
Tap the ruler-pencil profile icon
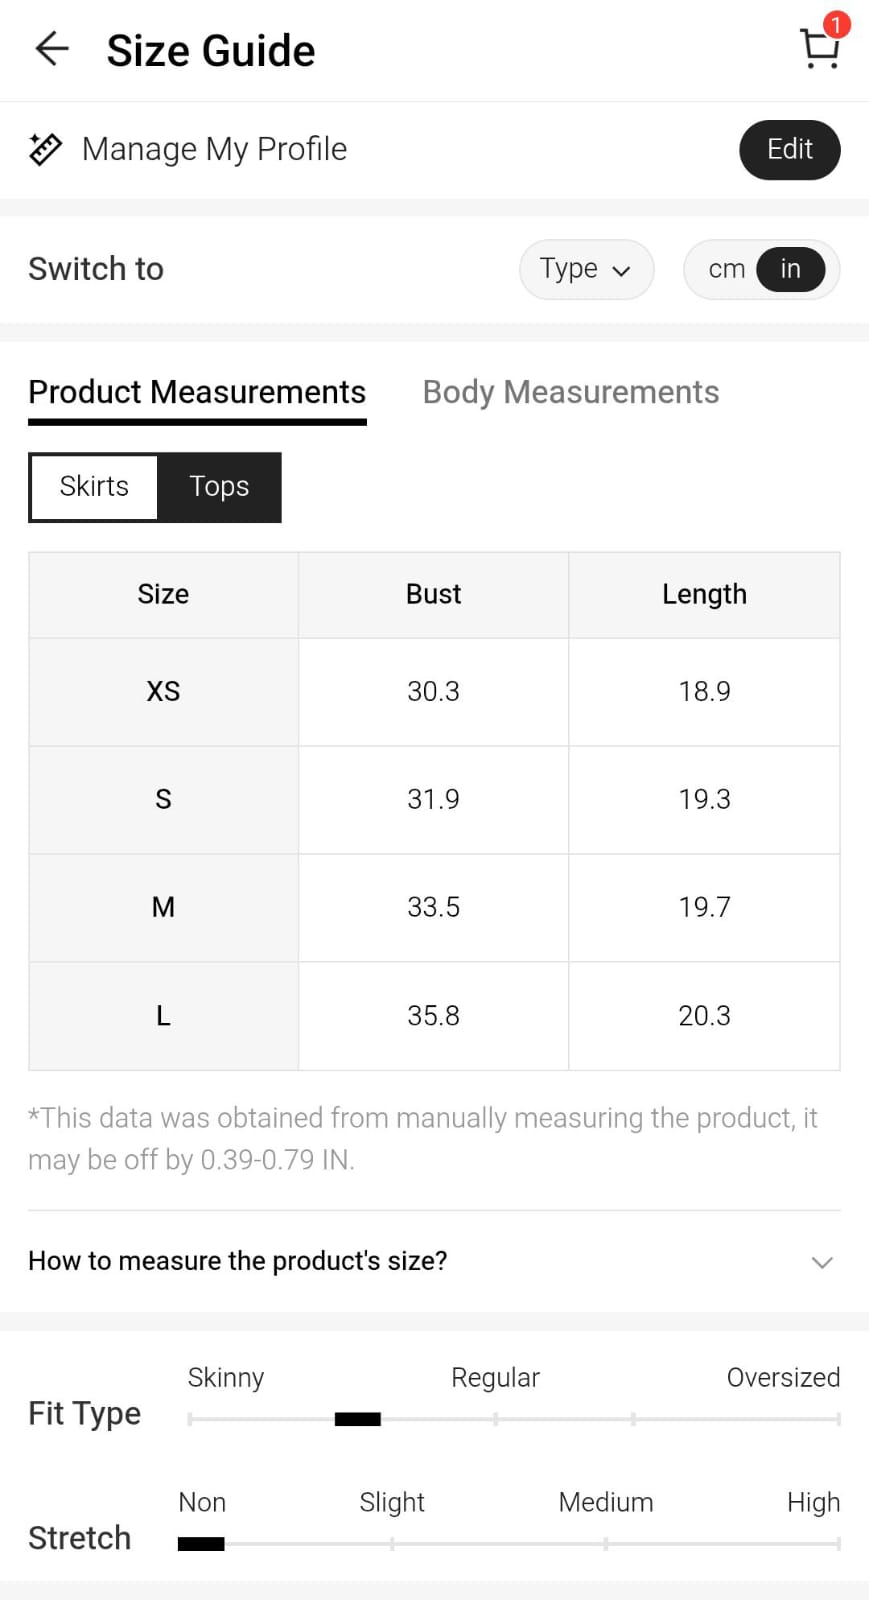click(x=45, y=149)
